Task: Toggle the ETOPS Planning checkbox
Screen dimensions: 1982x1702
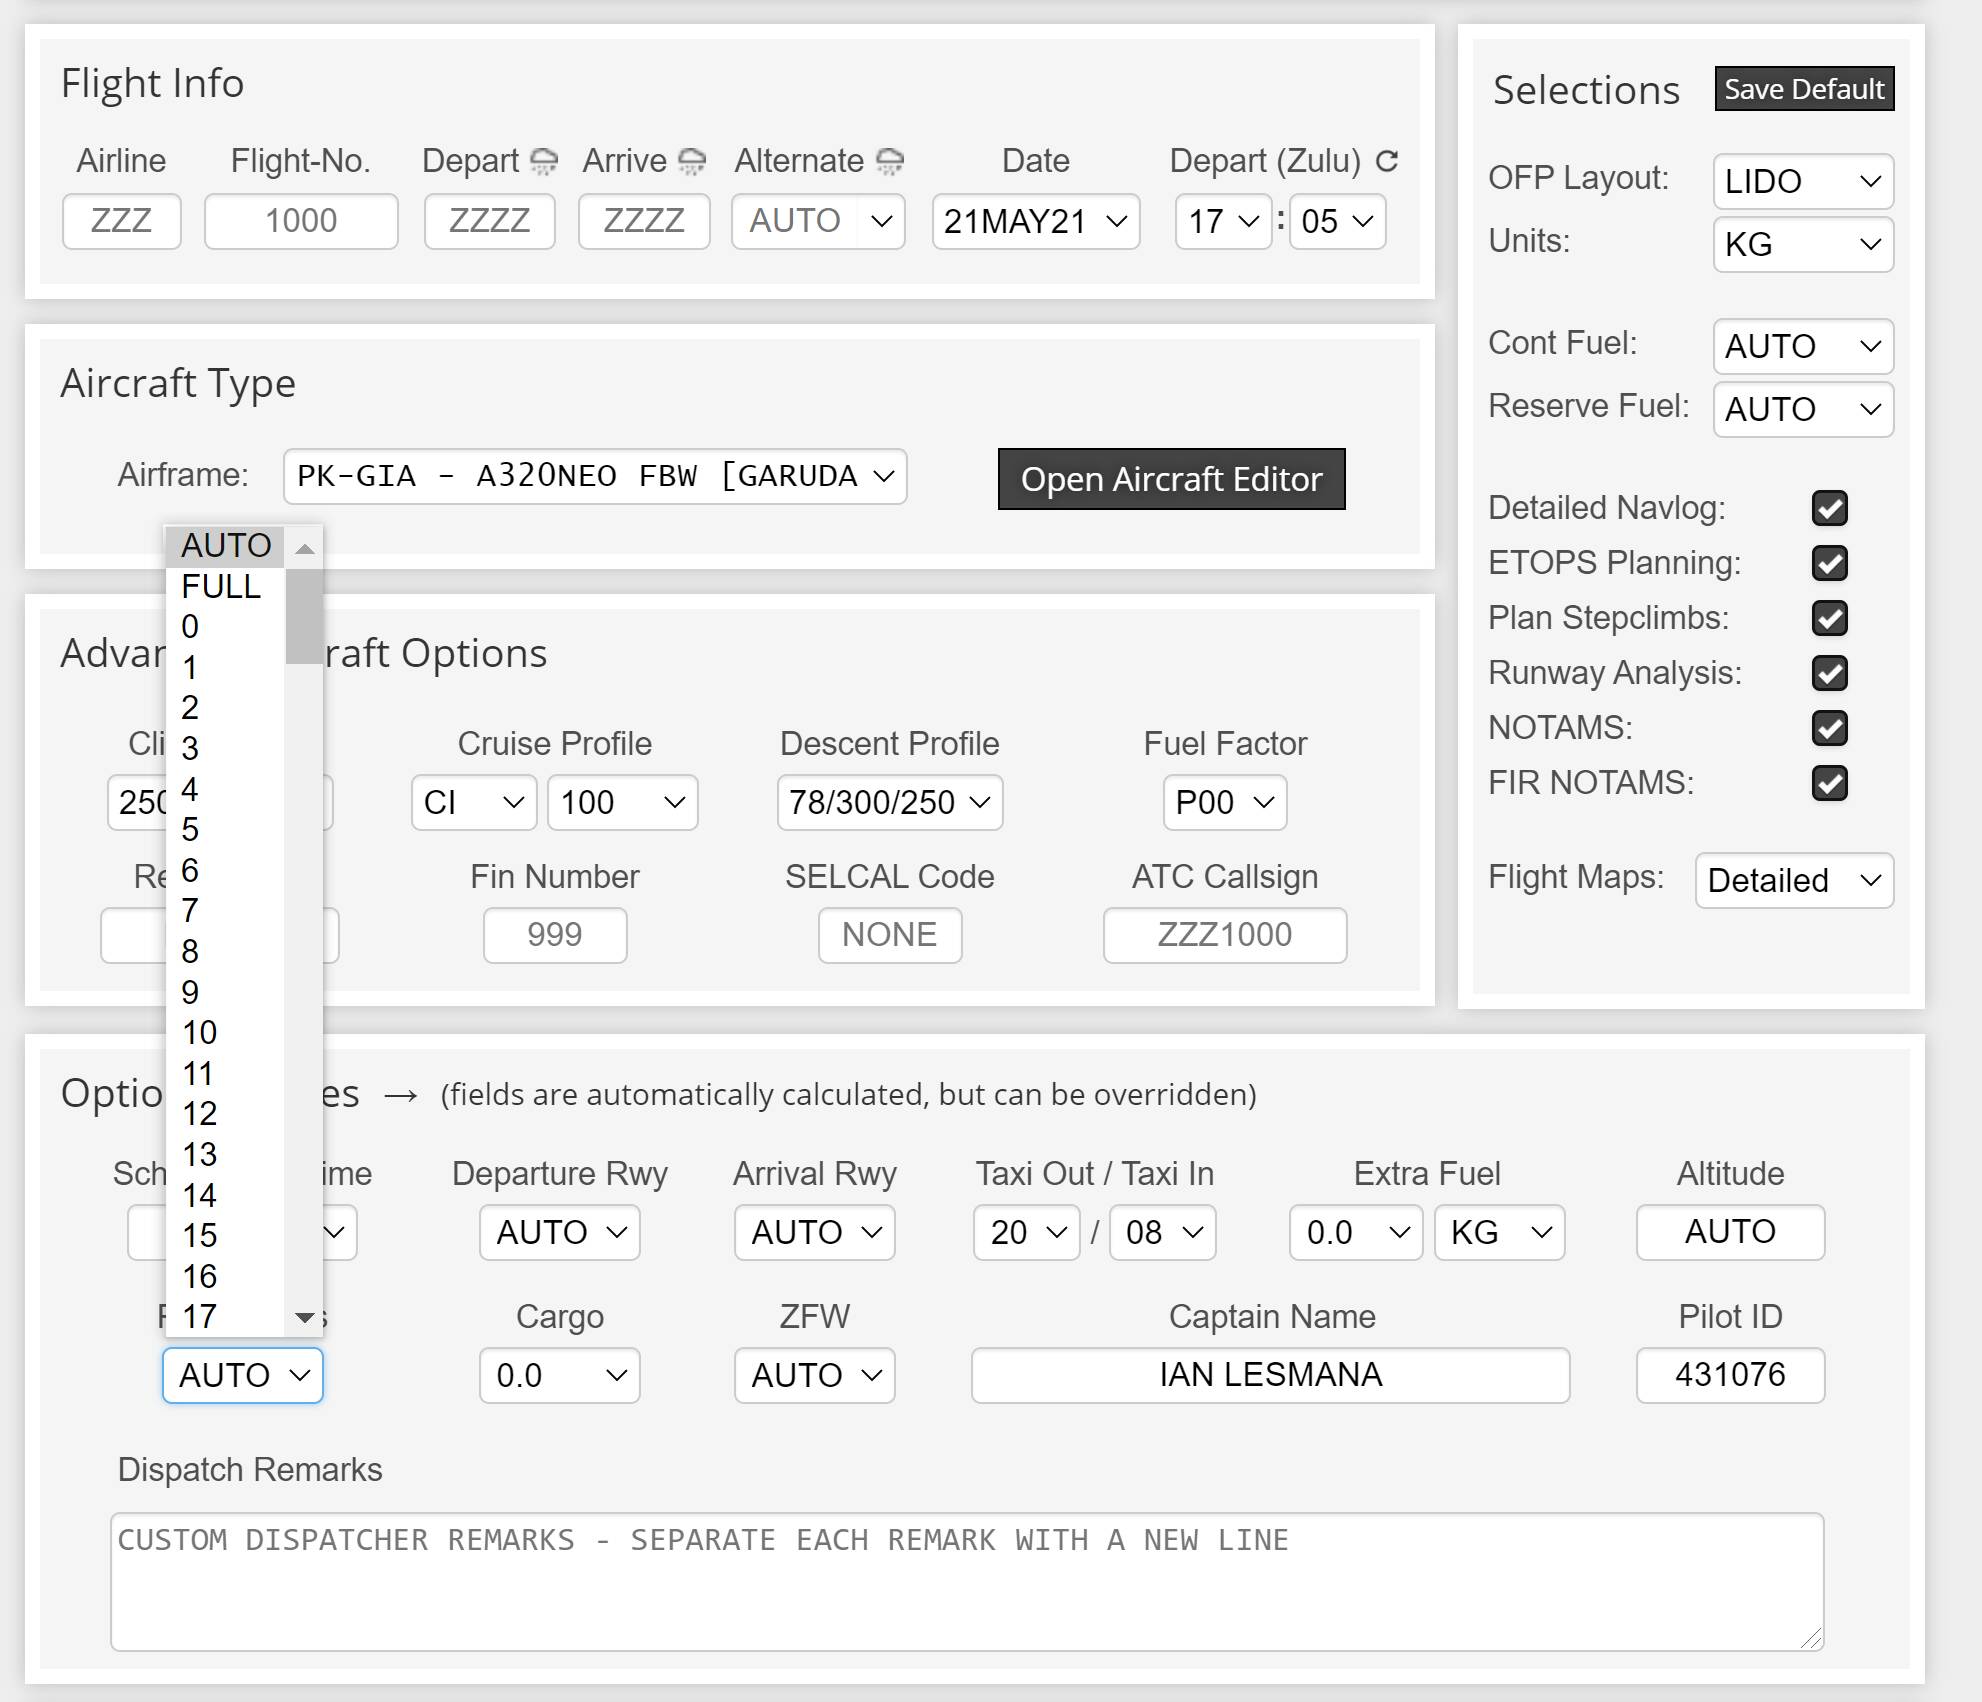Action: [1829, 563]
